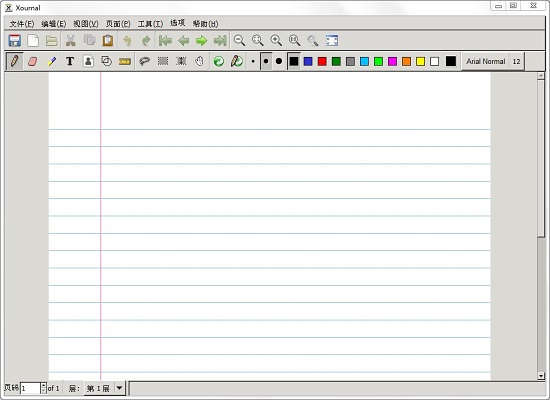Click the Arial Normal font button
Screen dimensions: 550x400
(x=485, y=61)
